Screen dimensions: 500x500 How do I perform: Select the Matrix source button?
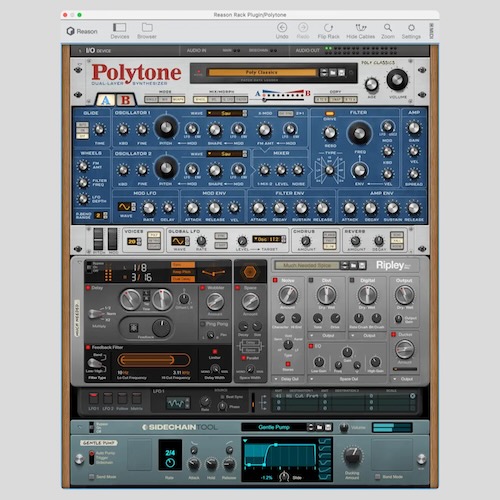[x=137, y=398]
